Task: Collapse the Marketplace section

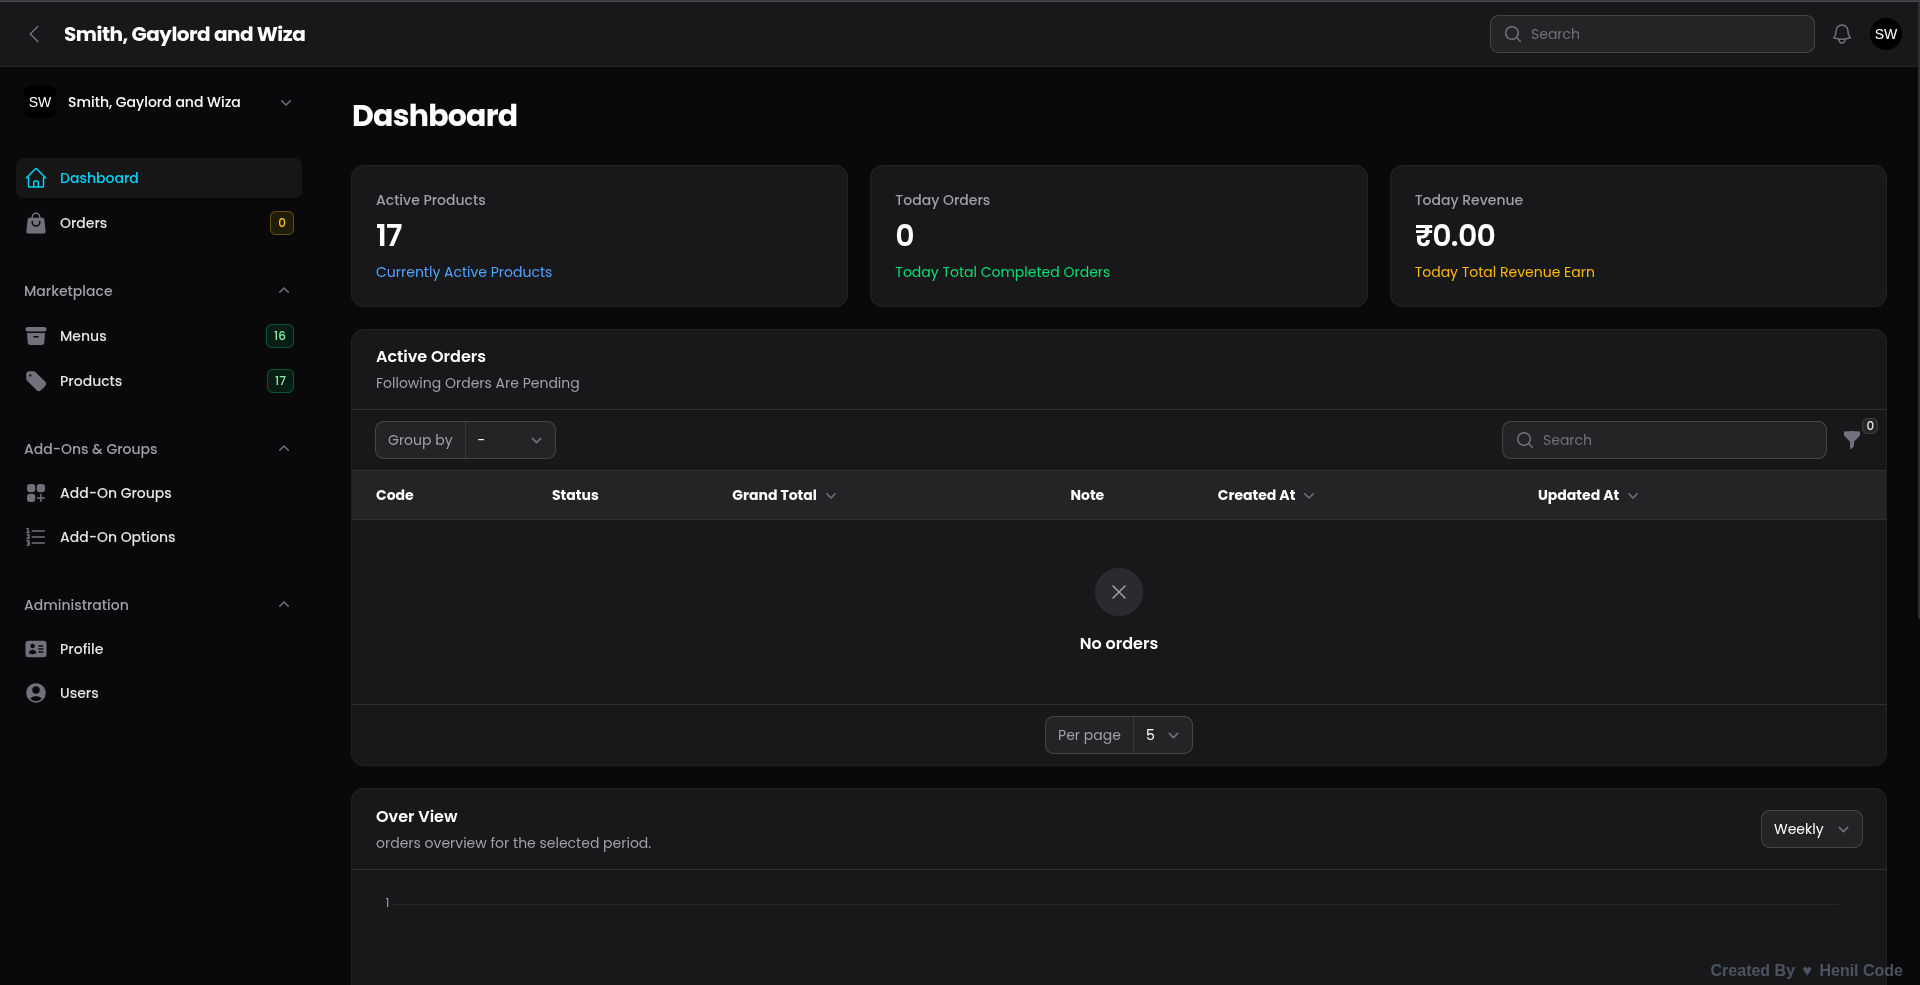Action: pyautogui.click(x=284, y=291)
